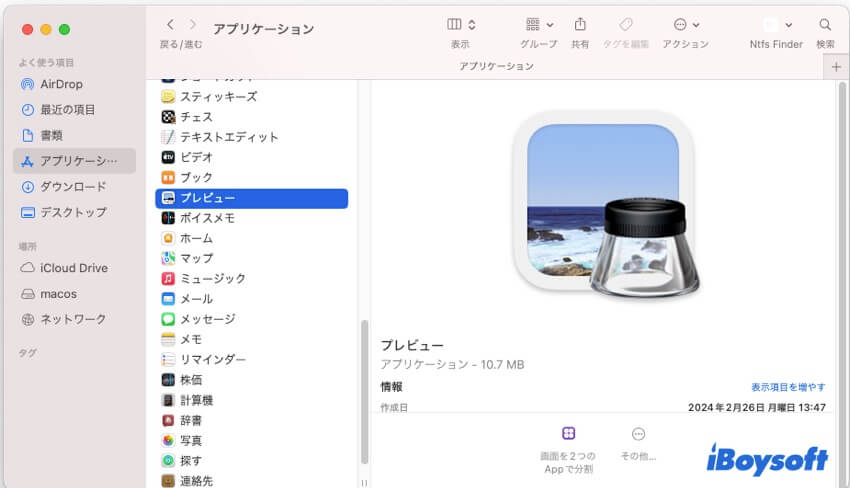Select アプリケーション in the sidebar
The image size is (850, 488).
[x=75, y=161]
